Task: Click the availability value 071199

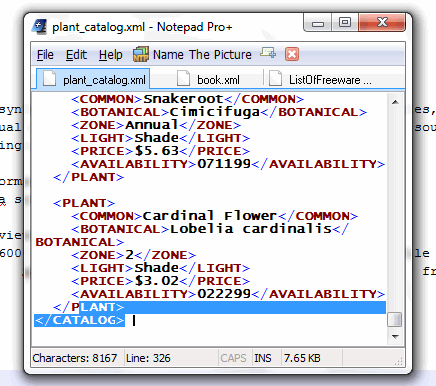Action: coord(224,164)
